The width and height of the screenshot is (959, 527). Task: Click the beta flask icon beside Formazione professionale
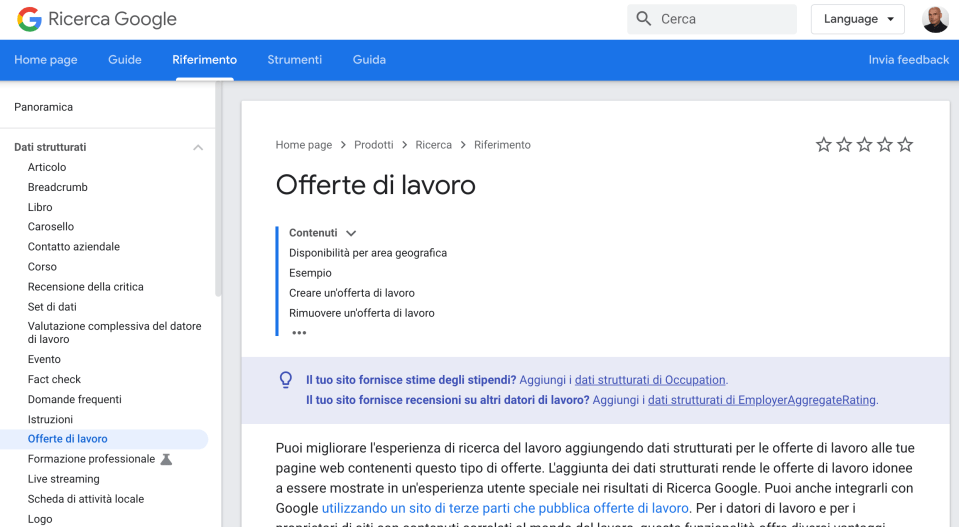point(166,459)
